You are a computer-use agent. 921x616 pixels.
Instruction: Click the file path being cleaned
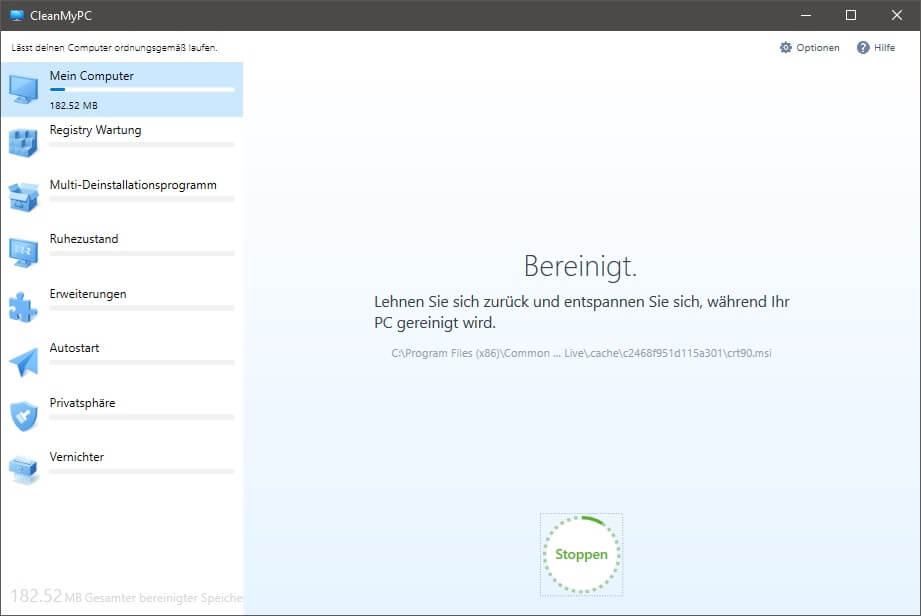pos(581,353)
